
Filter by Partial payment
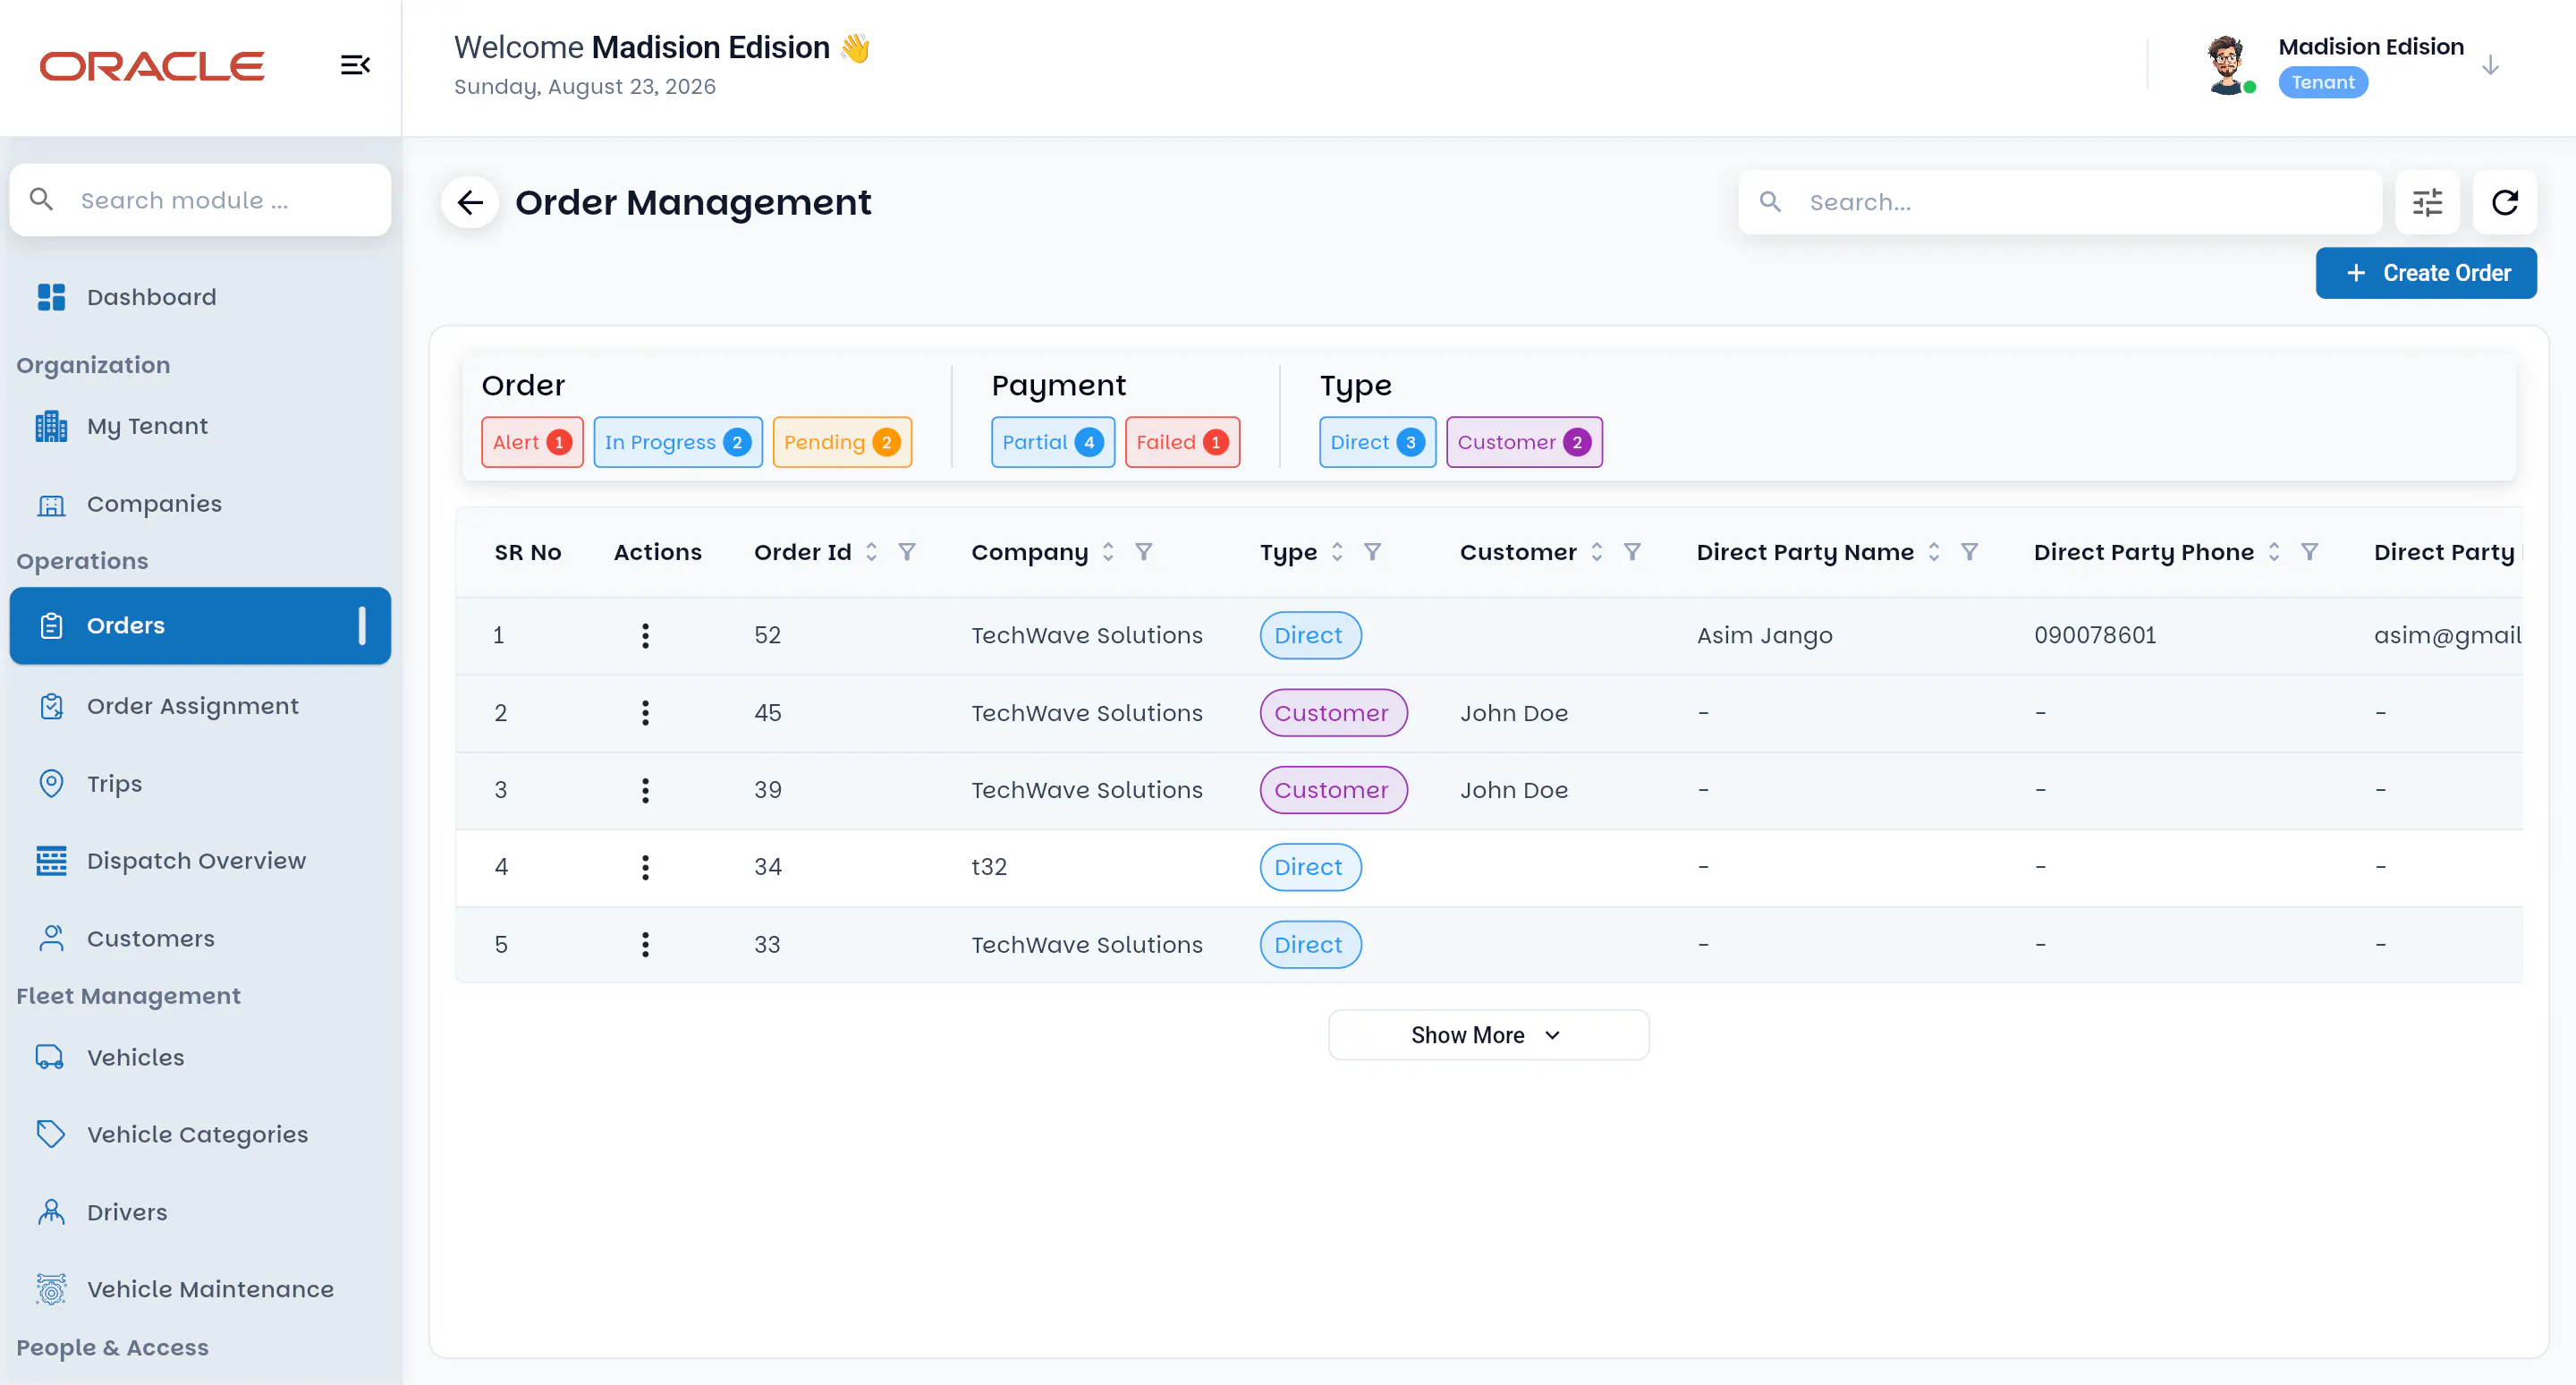click(1053, 442)
